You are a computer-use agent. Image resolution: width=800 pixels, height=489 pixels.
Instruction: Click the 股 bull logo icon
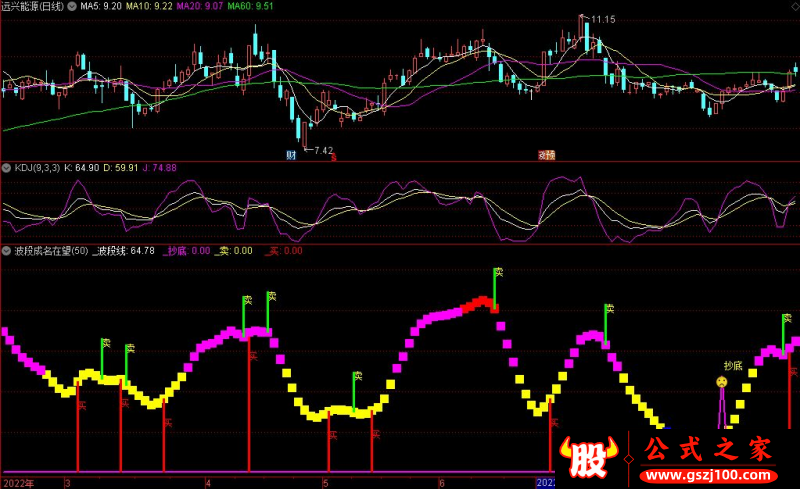(x=588, y=457)
